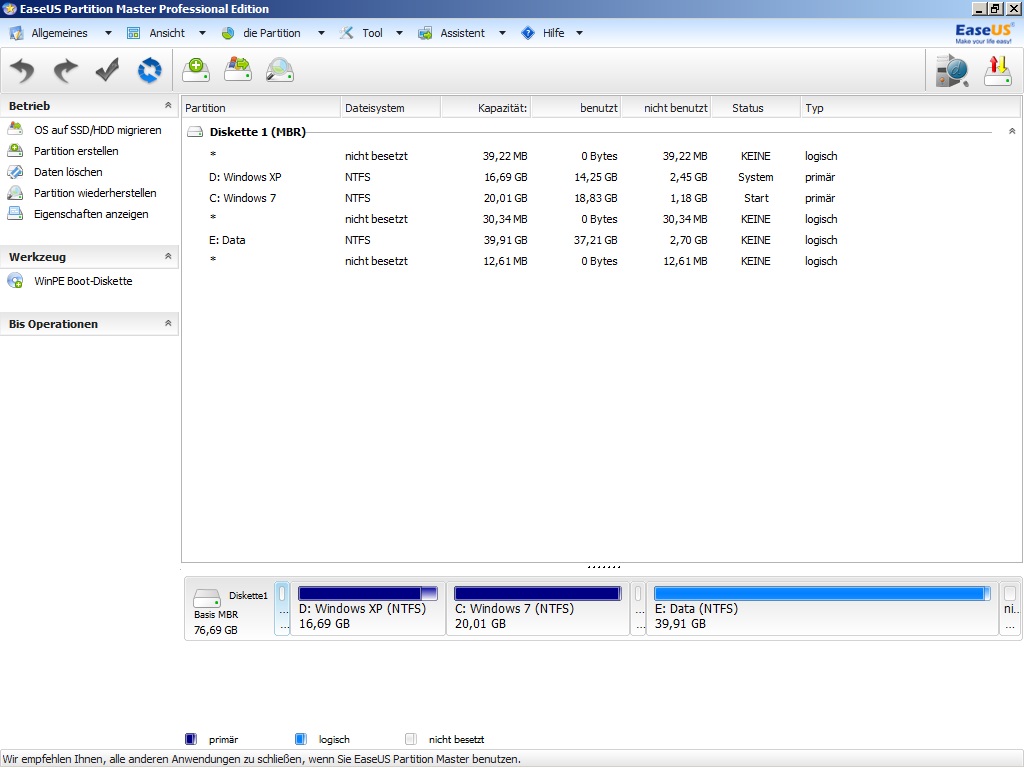Viewport: 1024px width, 768px height.
Task: Sort by Typ column header
Action: point(911,108)
